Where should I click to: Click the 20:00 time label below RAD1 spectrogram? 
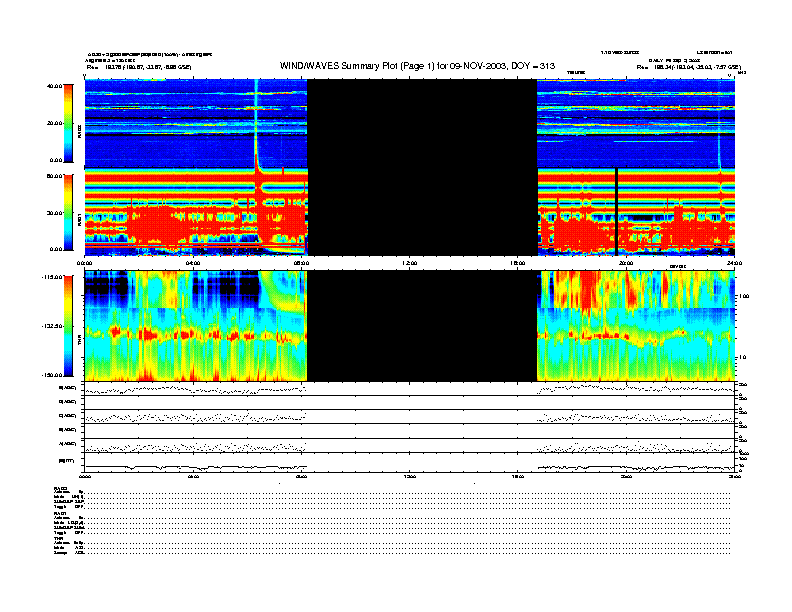click(626, 263)
